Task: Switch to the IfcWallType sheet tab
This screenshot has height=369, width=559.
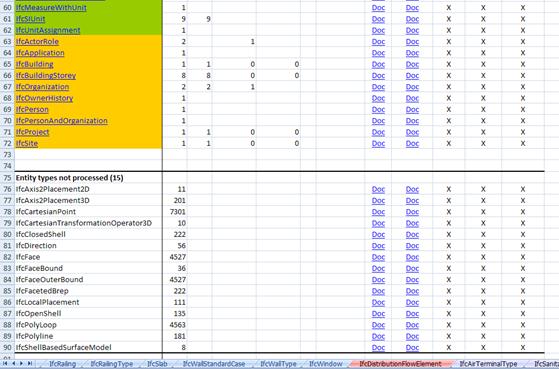Action: click(278, 364)
